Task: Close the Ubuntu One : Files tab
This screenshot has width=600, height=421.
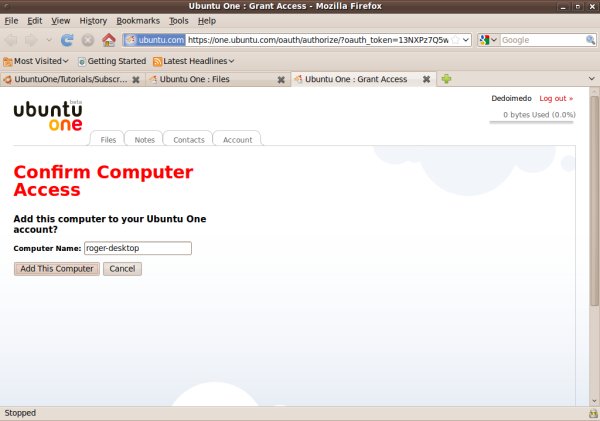Action: point(281,80)
